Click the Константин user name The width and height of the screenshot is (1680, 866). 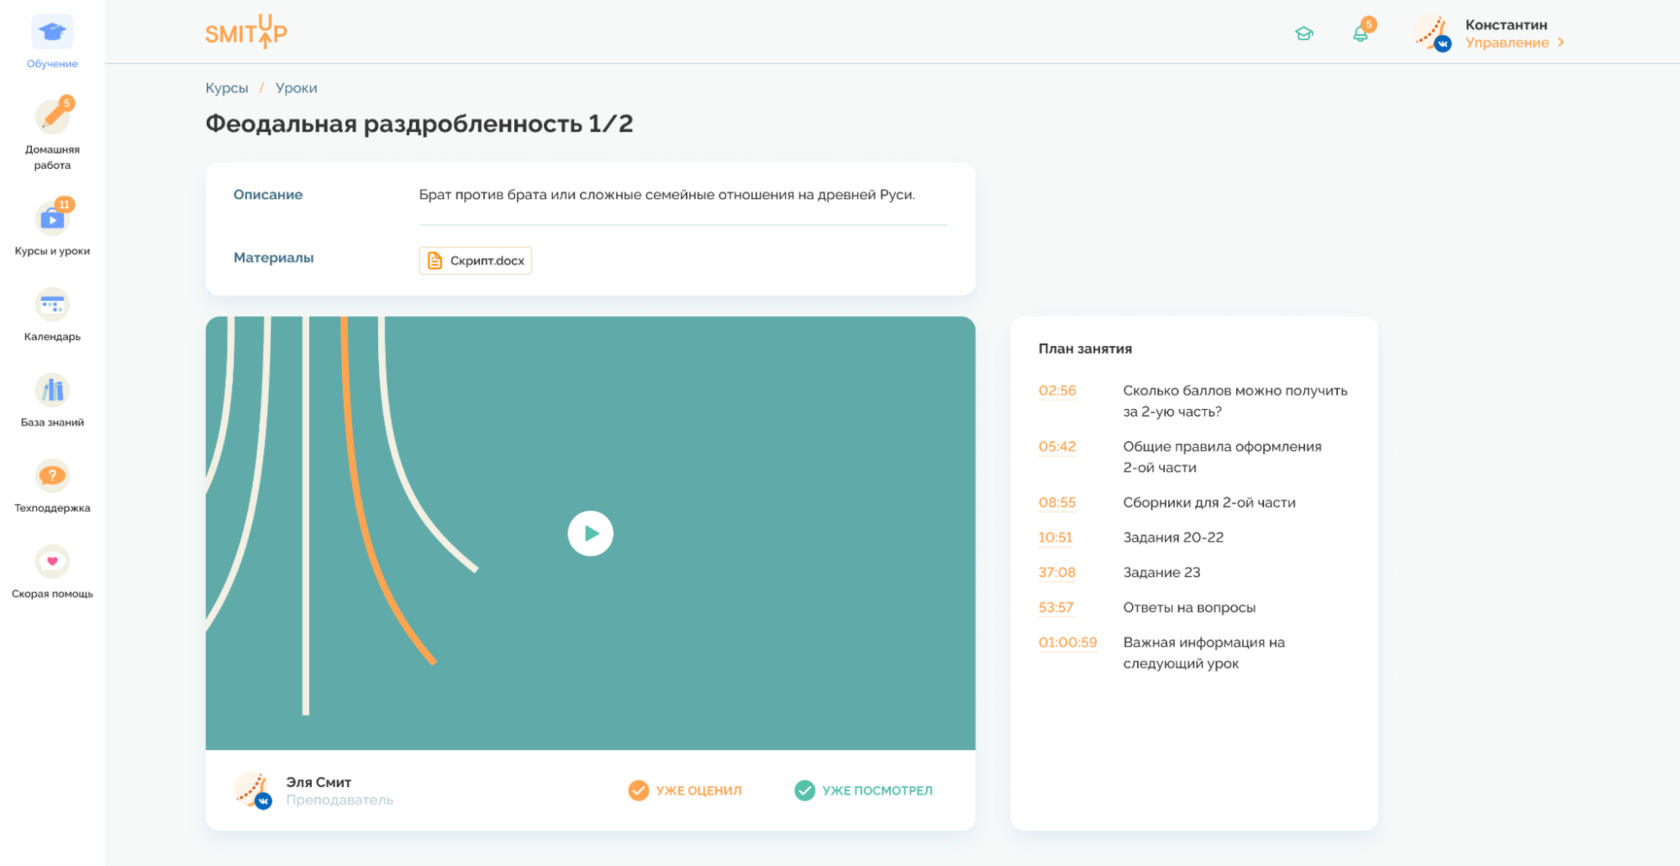1506,25
